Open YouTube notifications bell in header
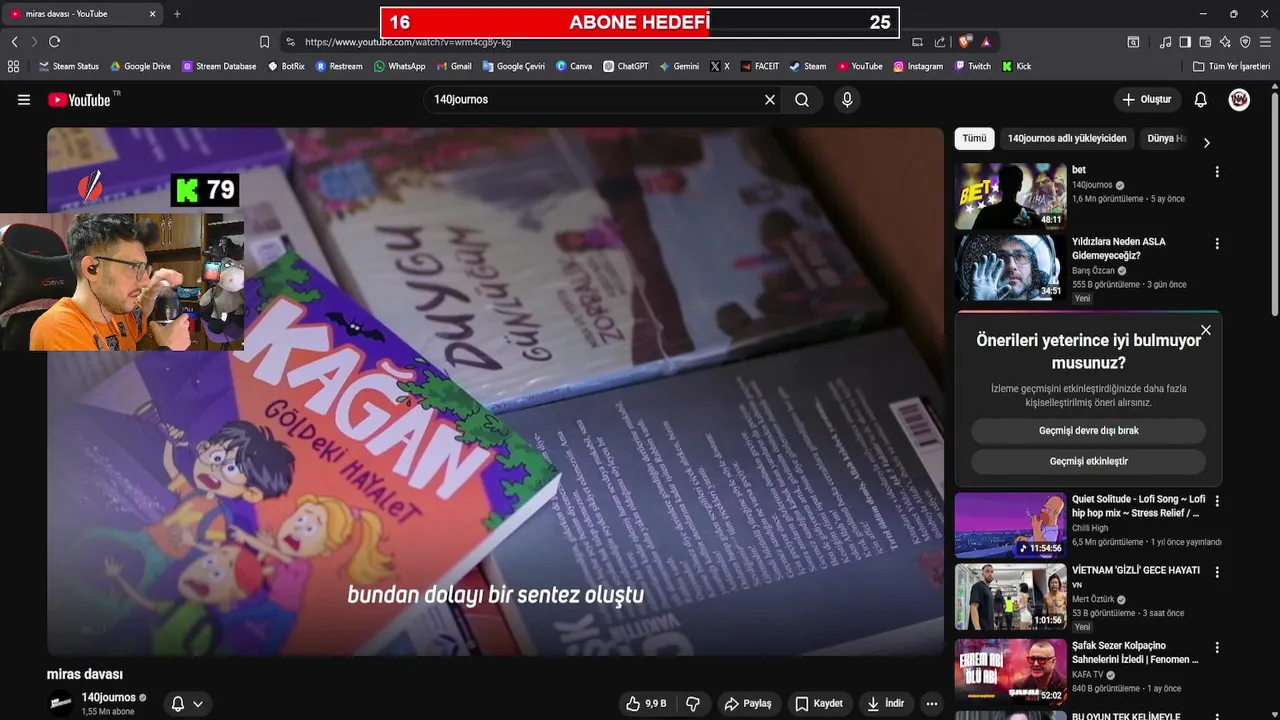This screenshot has height=720, width=1280. tap(1201, 100)
